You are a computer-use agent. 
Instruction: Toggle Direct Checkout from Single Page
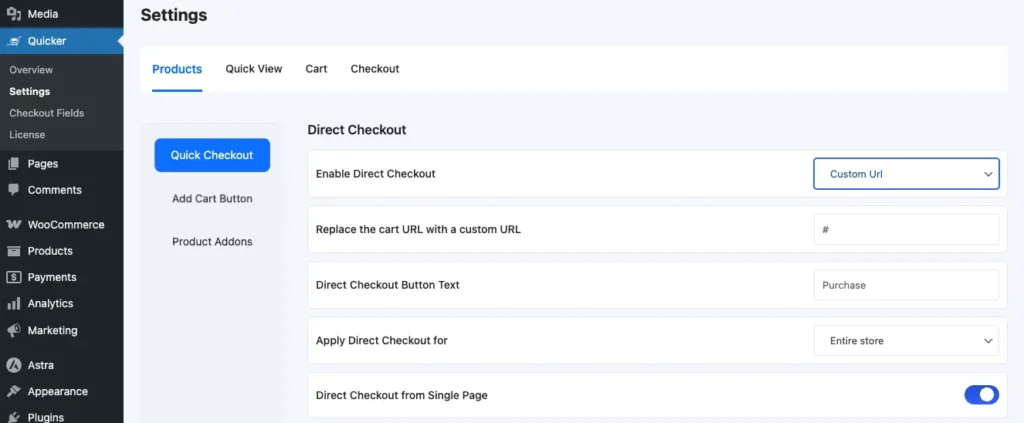981,395
